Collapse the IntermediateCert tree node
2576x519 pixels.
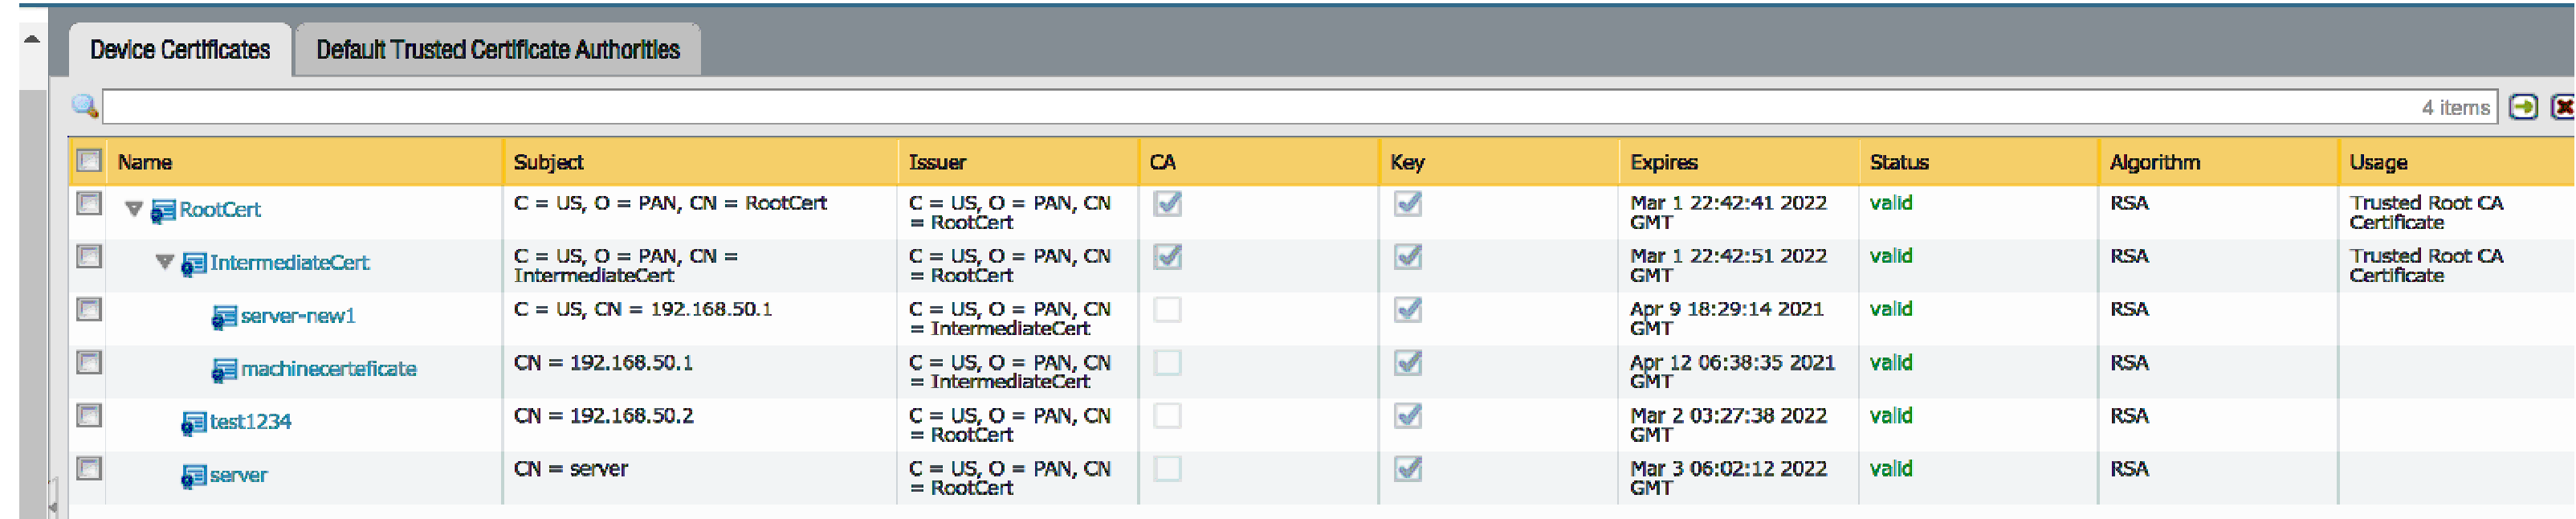click(x=165, y=262)
